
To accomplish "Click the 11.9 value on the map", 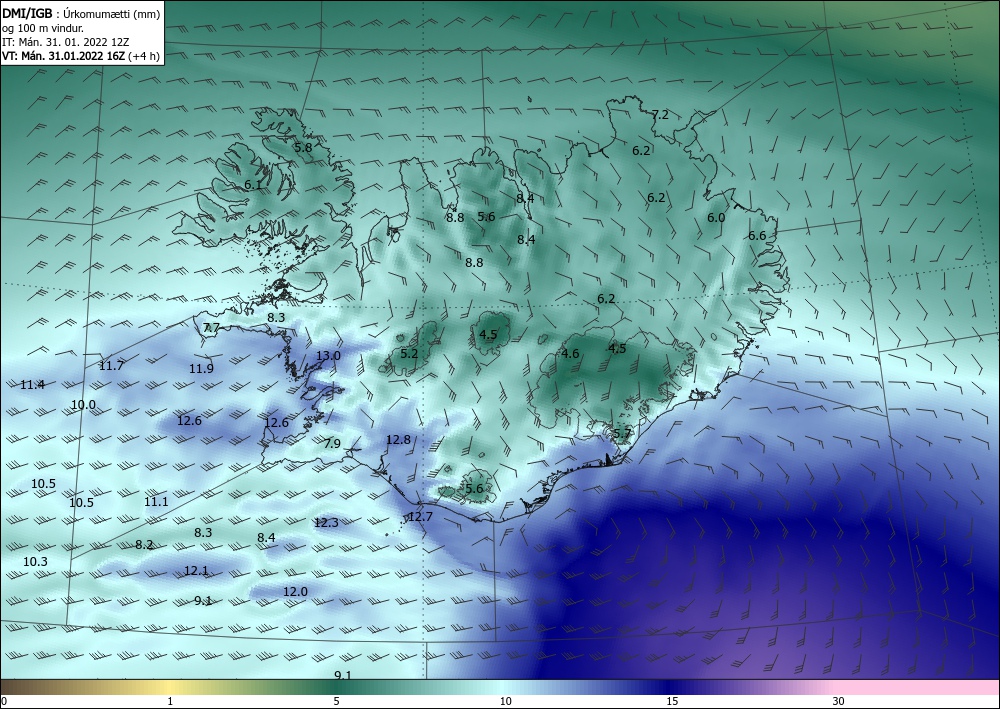I will click(201, 369).
